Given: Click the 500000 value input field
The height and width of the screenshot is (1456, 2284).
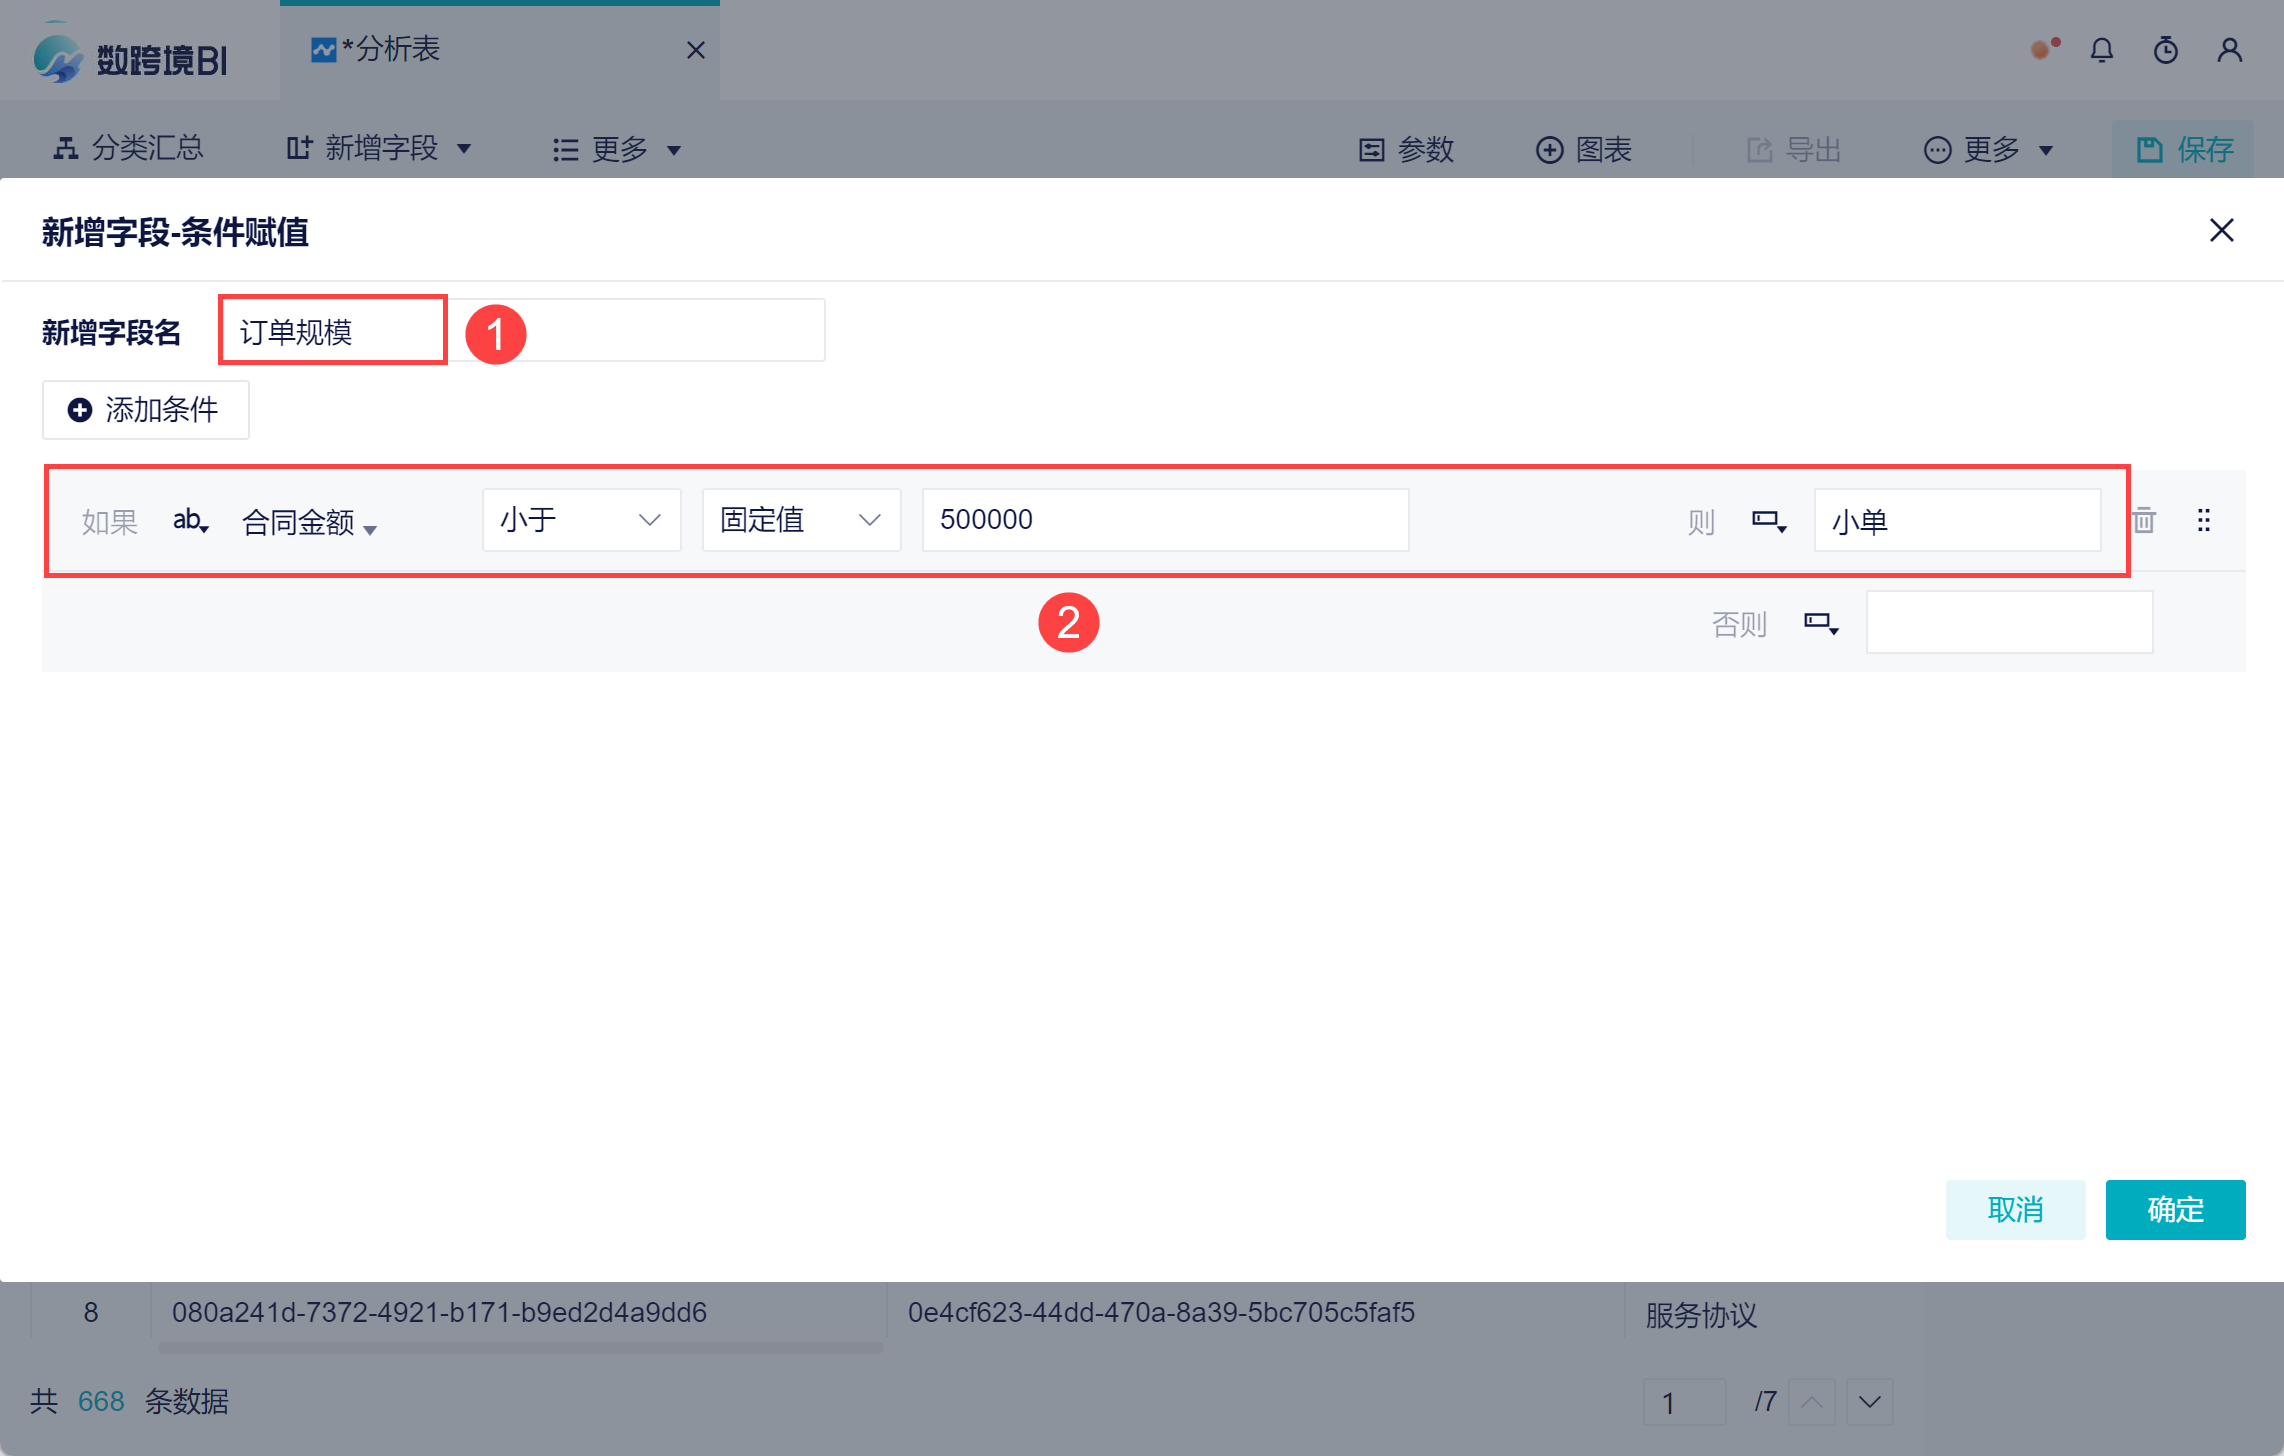Looking at the screenshot, I should coord(1165,520).
